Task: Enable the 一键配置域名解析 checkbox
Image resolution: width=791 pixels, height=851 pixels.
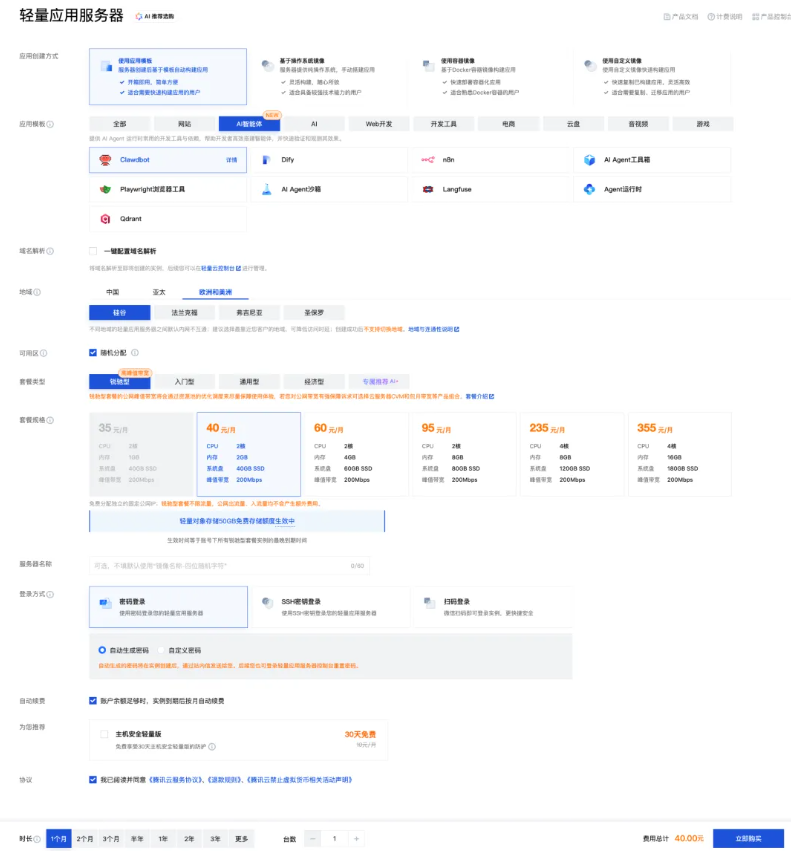Action: coord(93,251)
